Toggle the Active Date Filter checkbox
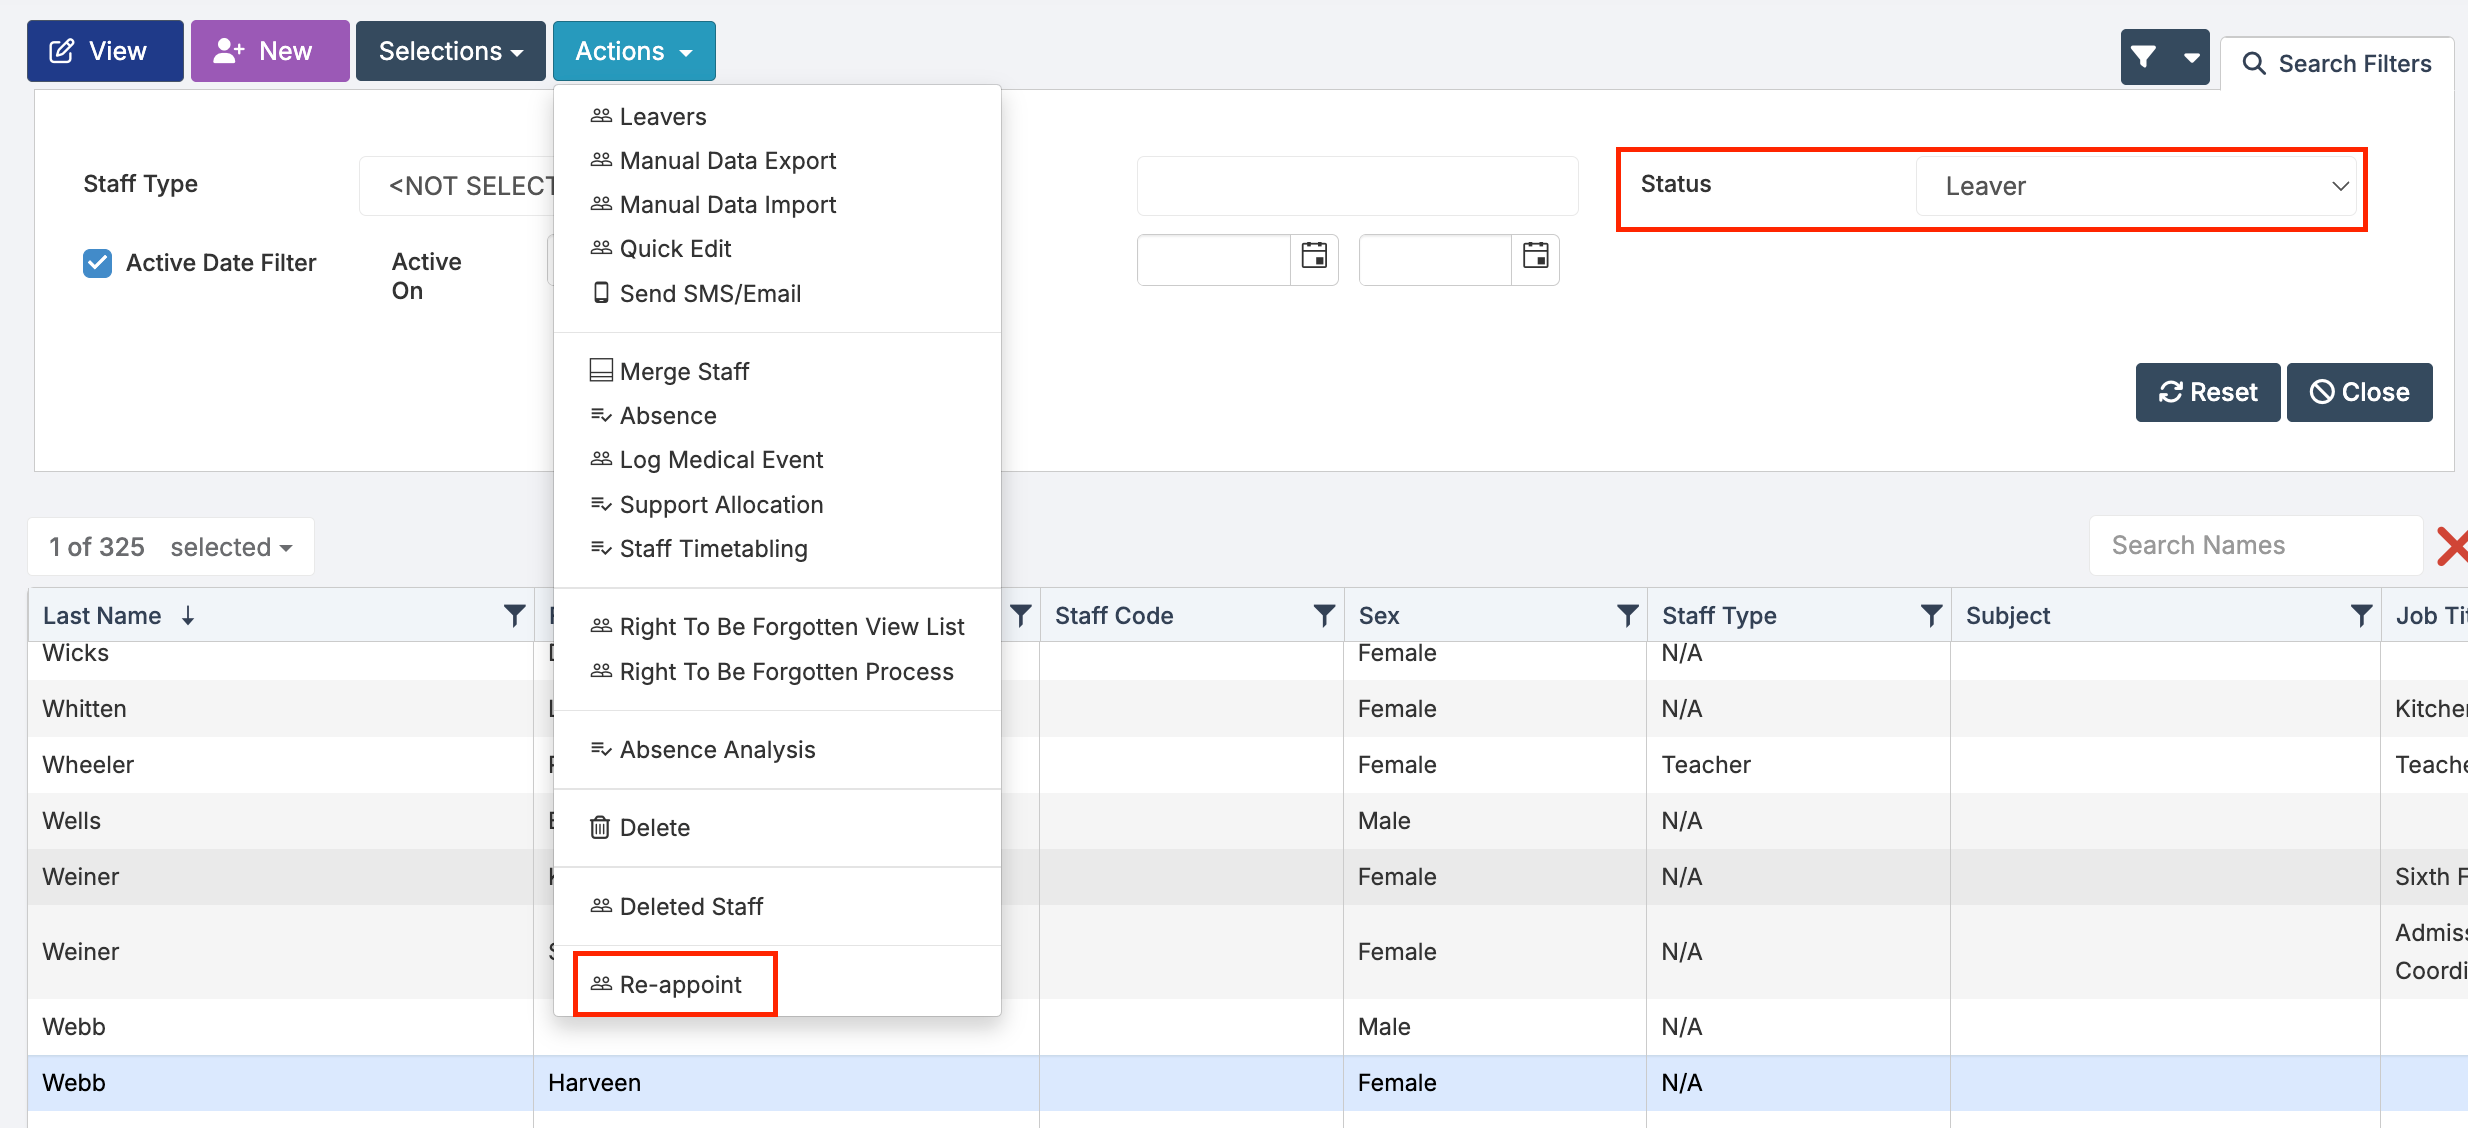Viewport: 2468px width, 1128px height. click(97, 263)
